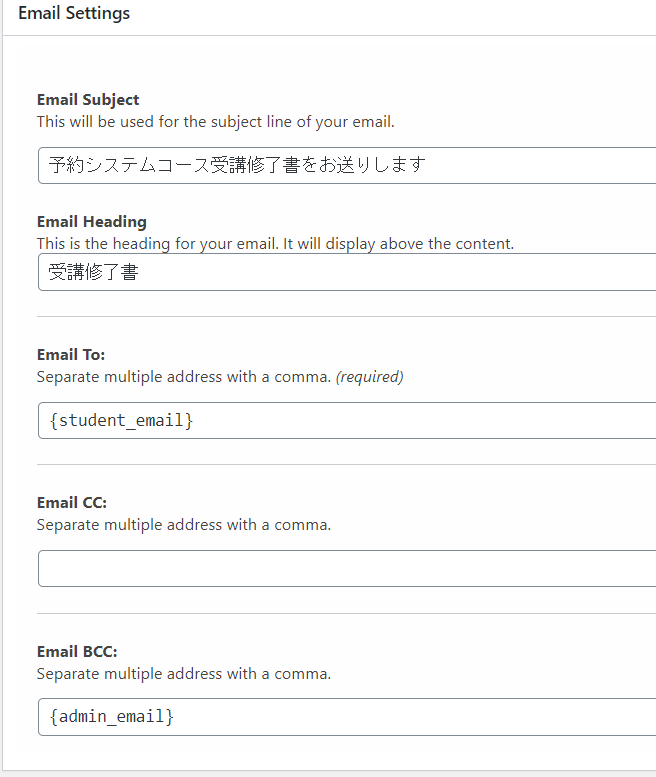Viewport: 656px width, 777px height.
Task: Click the italic (required) note
Action: click(x=370, y=377)
